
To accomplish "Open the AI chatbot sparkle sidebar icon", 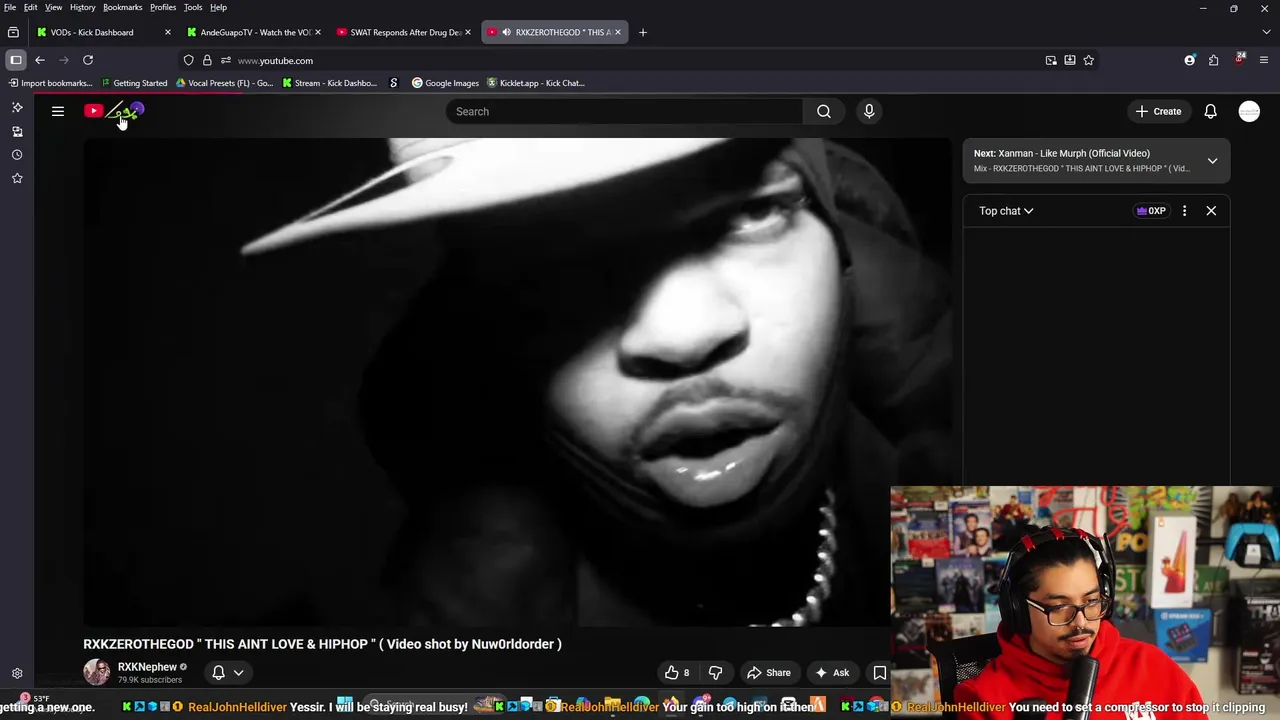I will coord(17,108).
